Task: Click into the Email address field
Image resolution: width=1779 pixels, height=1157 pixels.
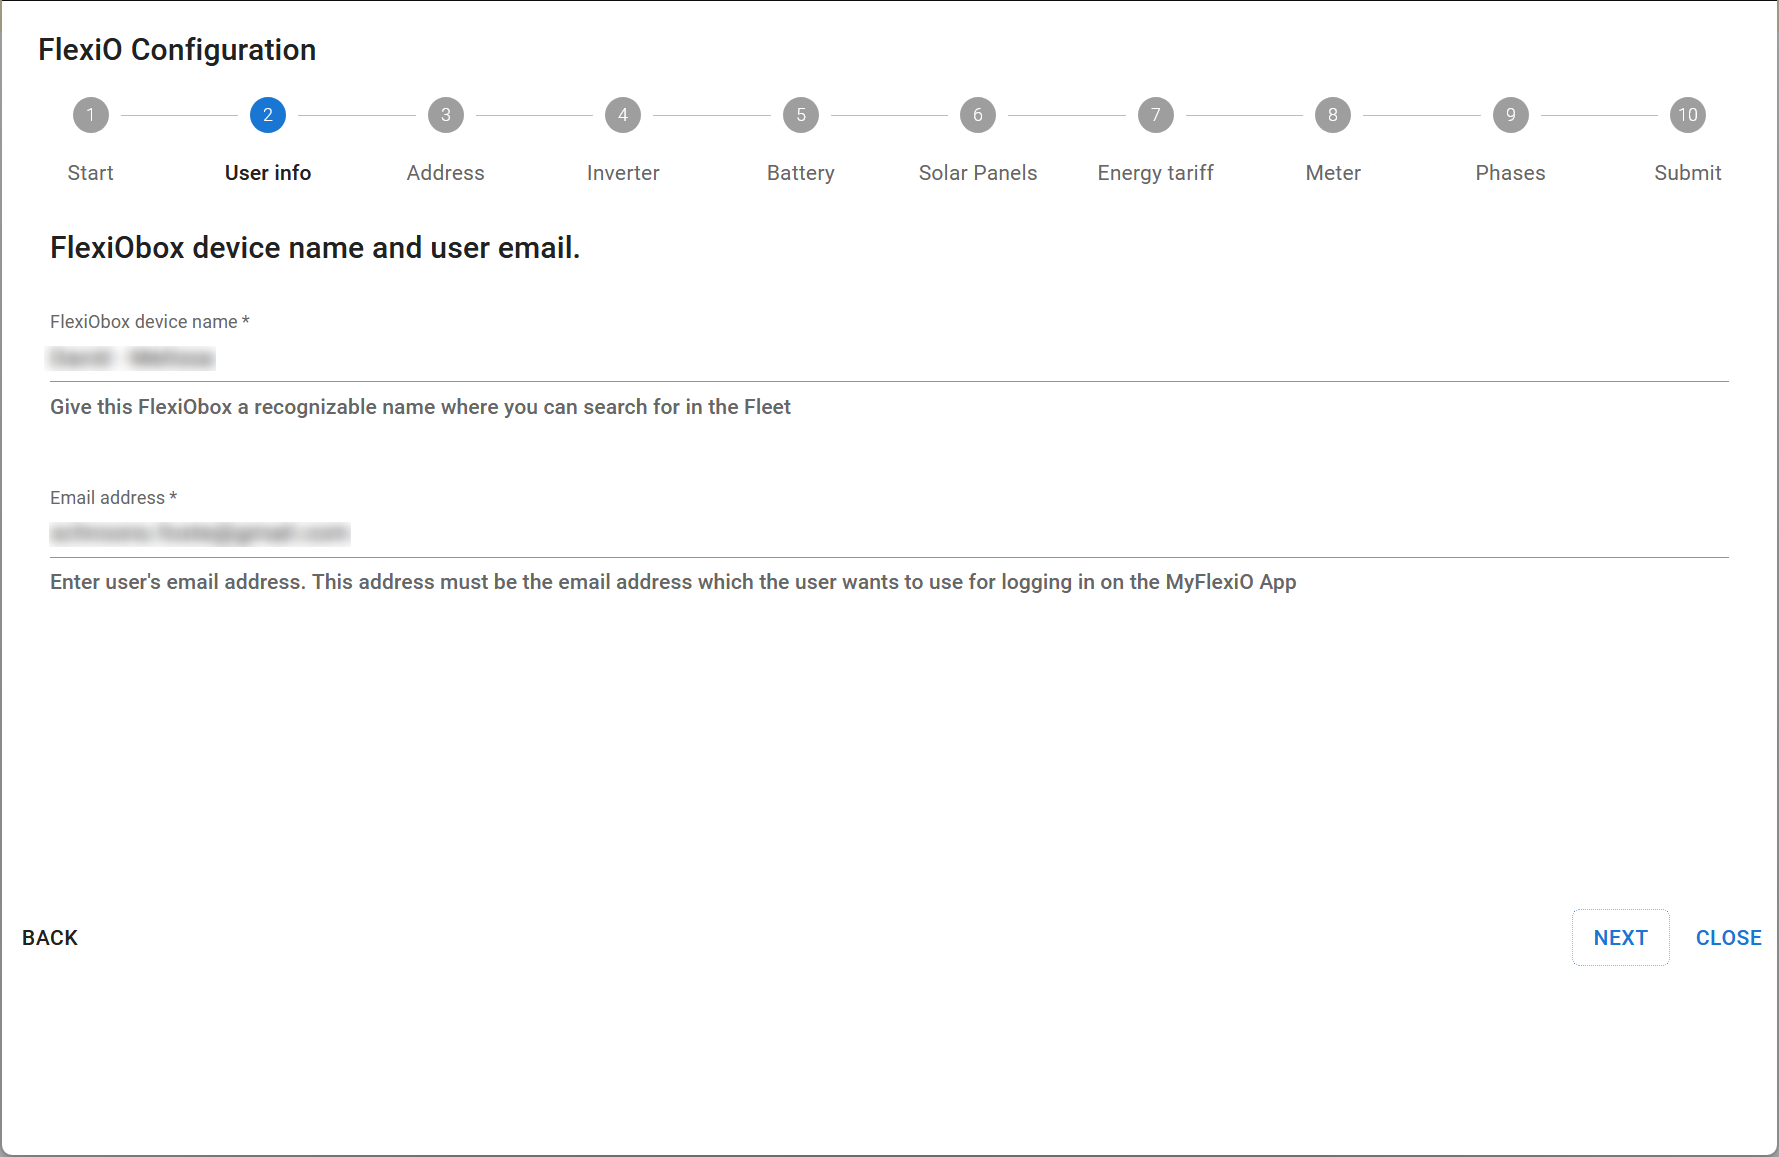Action: point(888,534)
